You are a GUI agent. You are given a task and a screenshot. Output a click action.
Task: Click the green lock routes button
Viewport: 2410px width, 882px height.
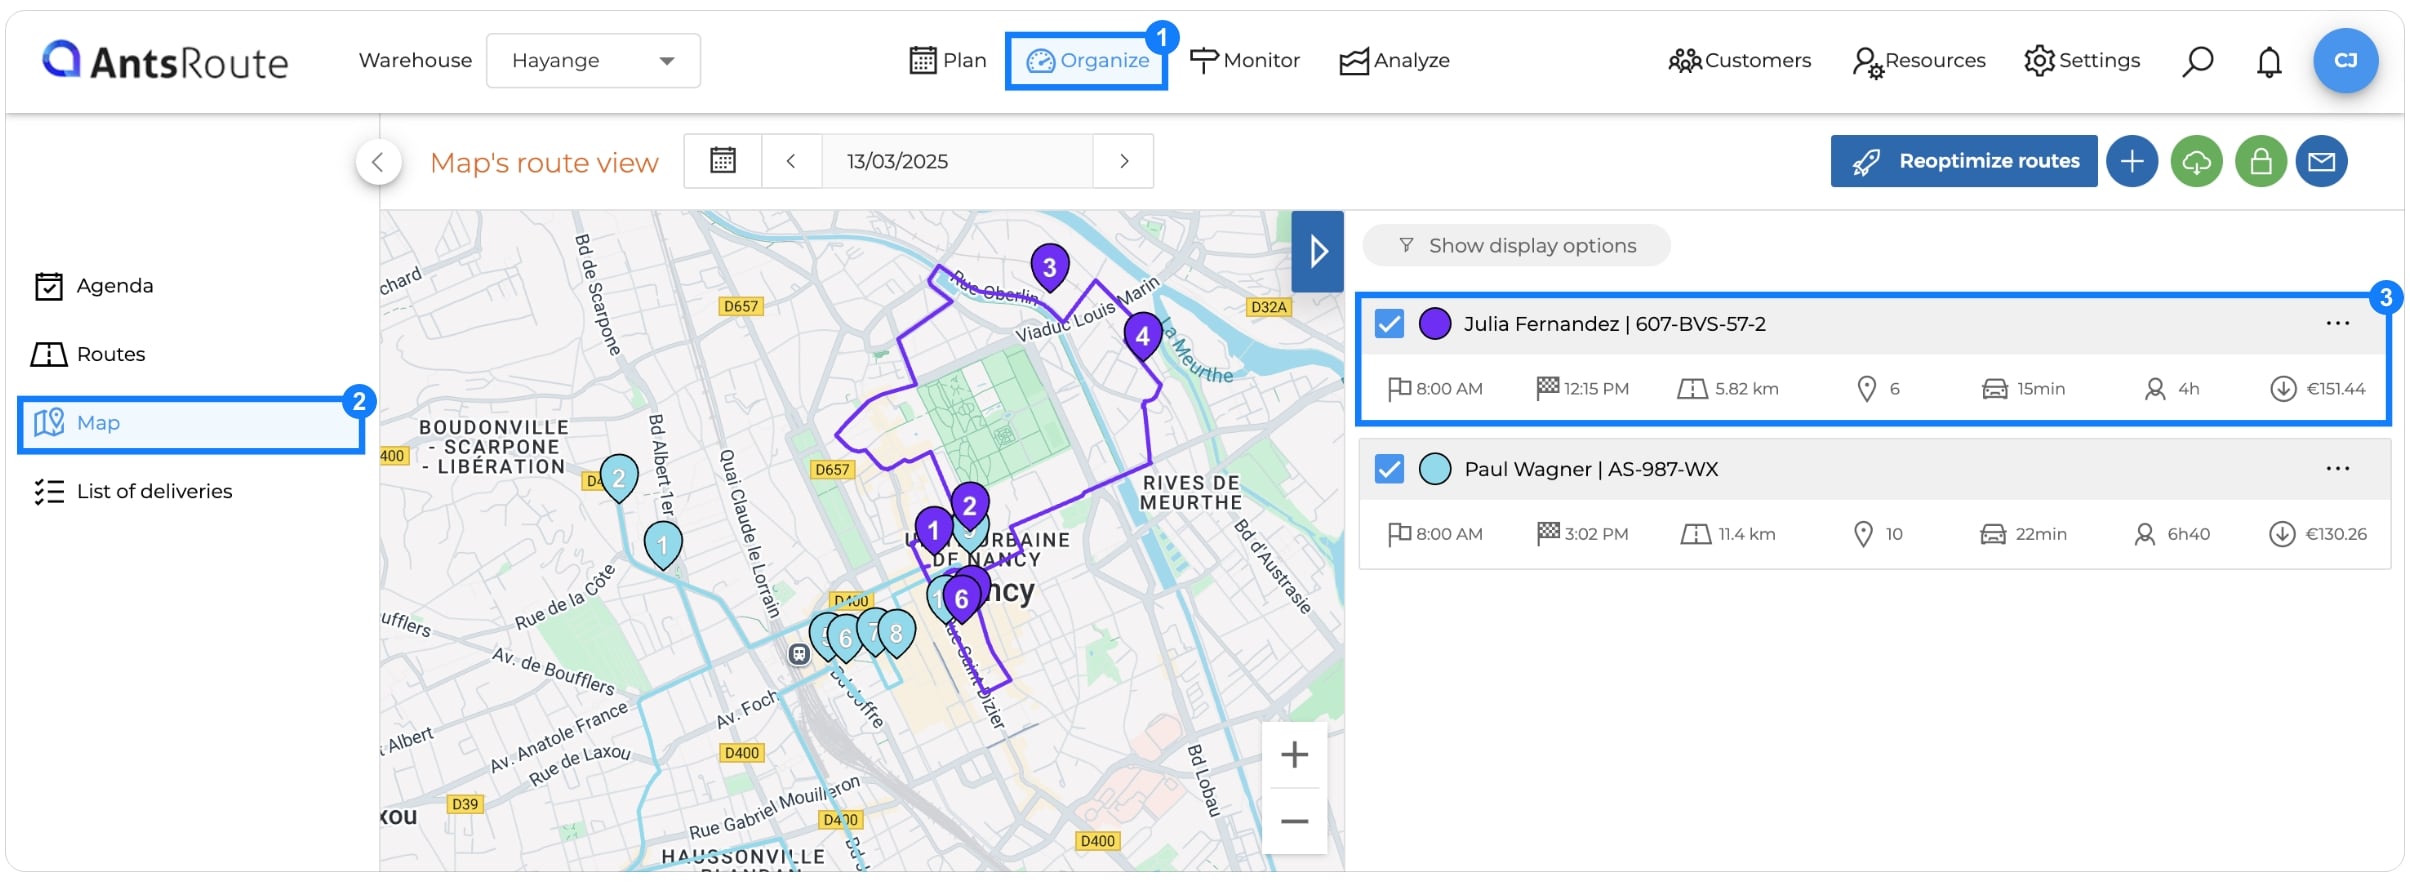click(2261, 161)
